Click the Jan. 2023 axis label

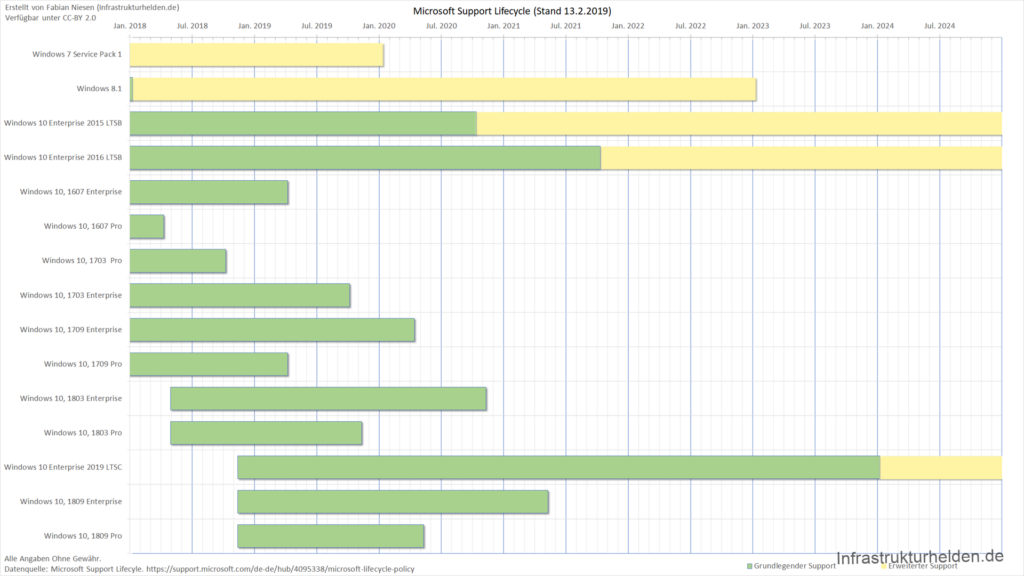coord(752,26)
